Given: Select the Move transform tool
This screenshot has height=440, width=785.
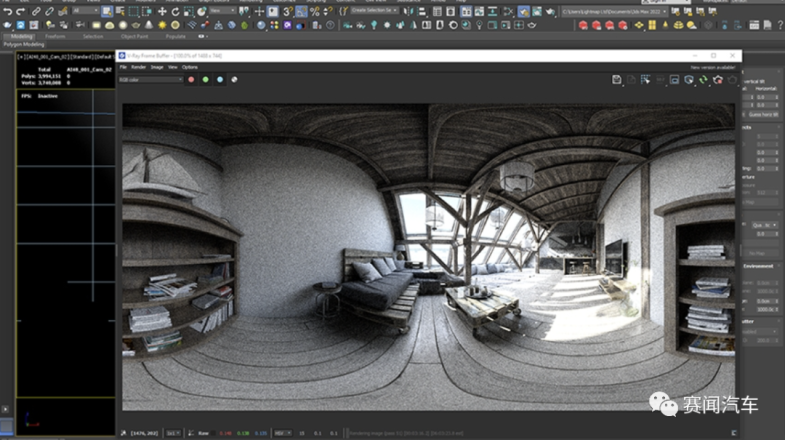Looking at the screenshot, I should [x=162, y=11].
